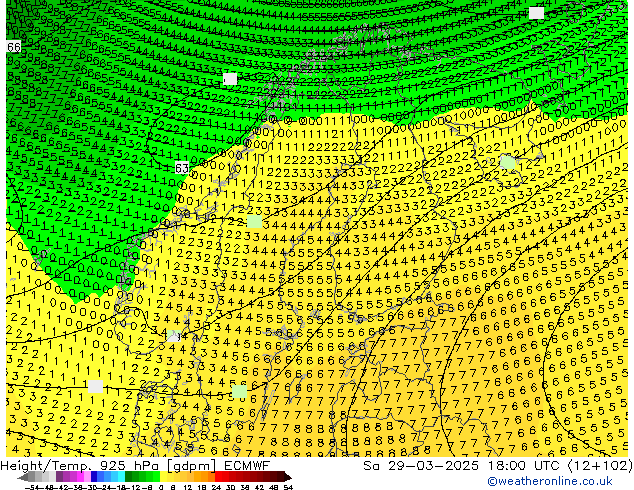
Task: Click the magenta swatch in the color scale
Action: pos(80,477)
